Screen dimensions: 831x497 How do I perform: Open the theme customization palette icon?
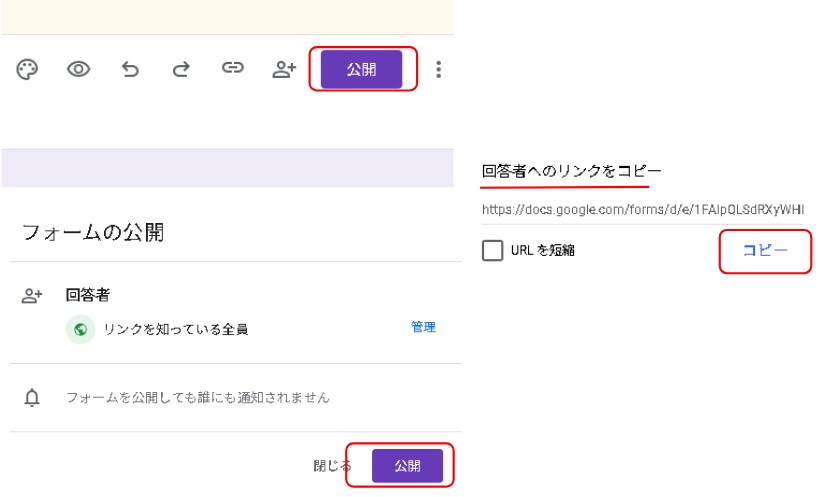[x=27, y=70]
